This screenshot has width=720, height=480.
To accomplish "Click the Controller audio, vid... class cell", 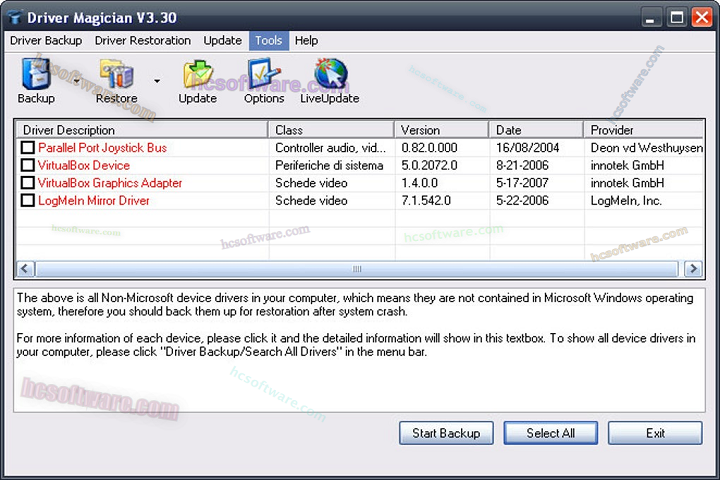I will [331, 147].
